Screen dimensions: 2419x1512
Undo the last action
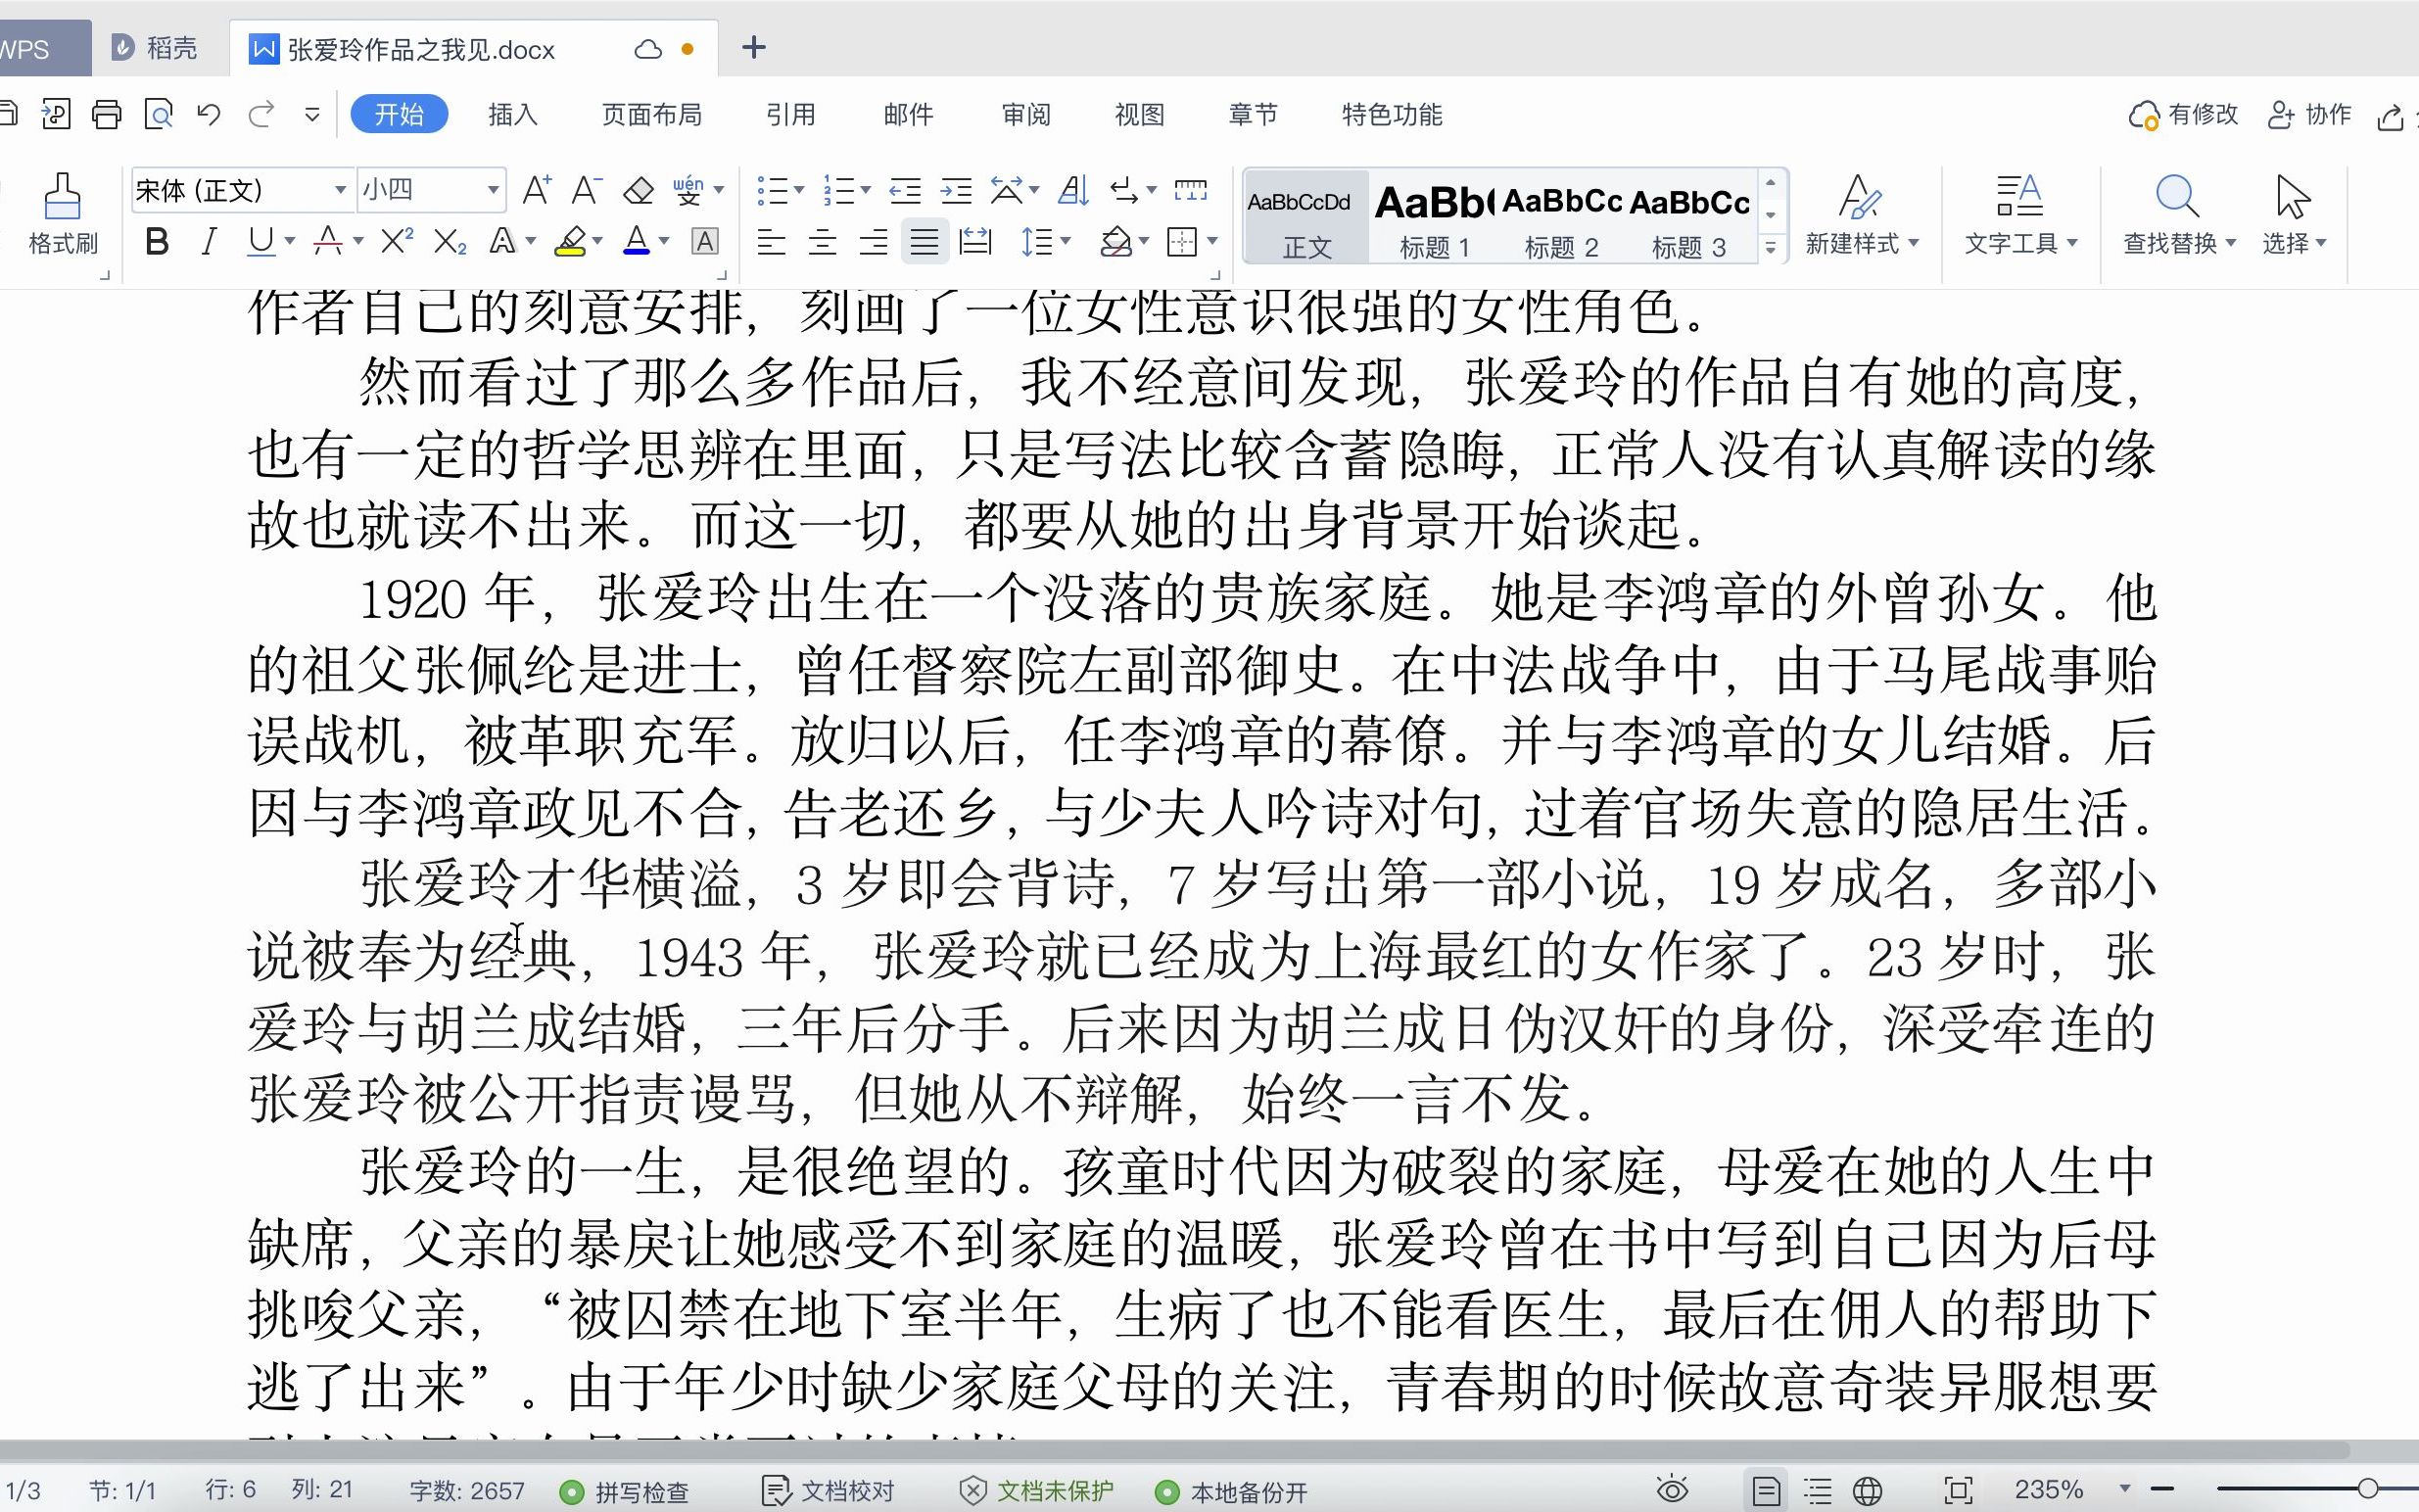point(208,115)
